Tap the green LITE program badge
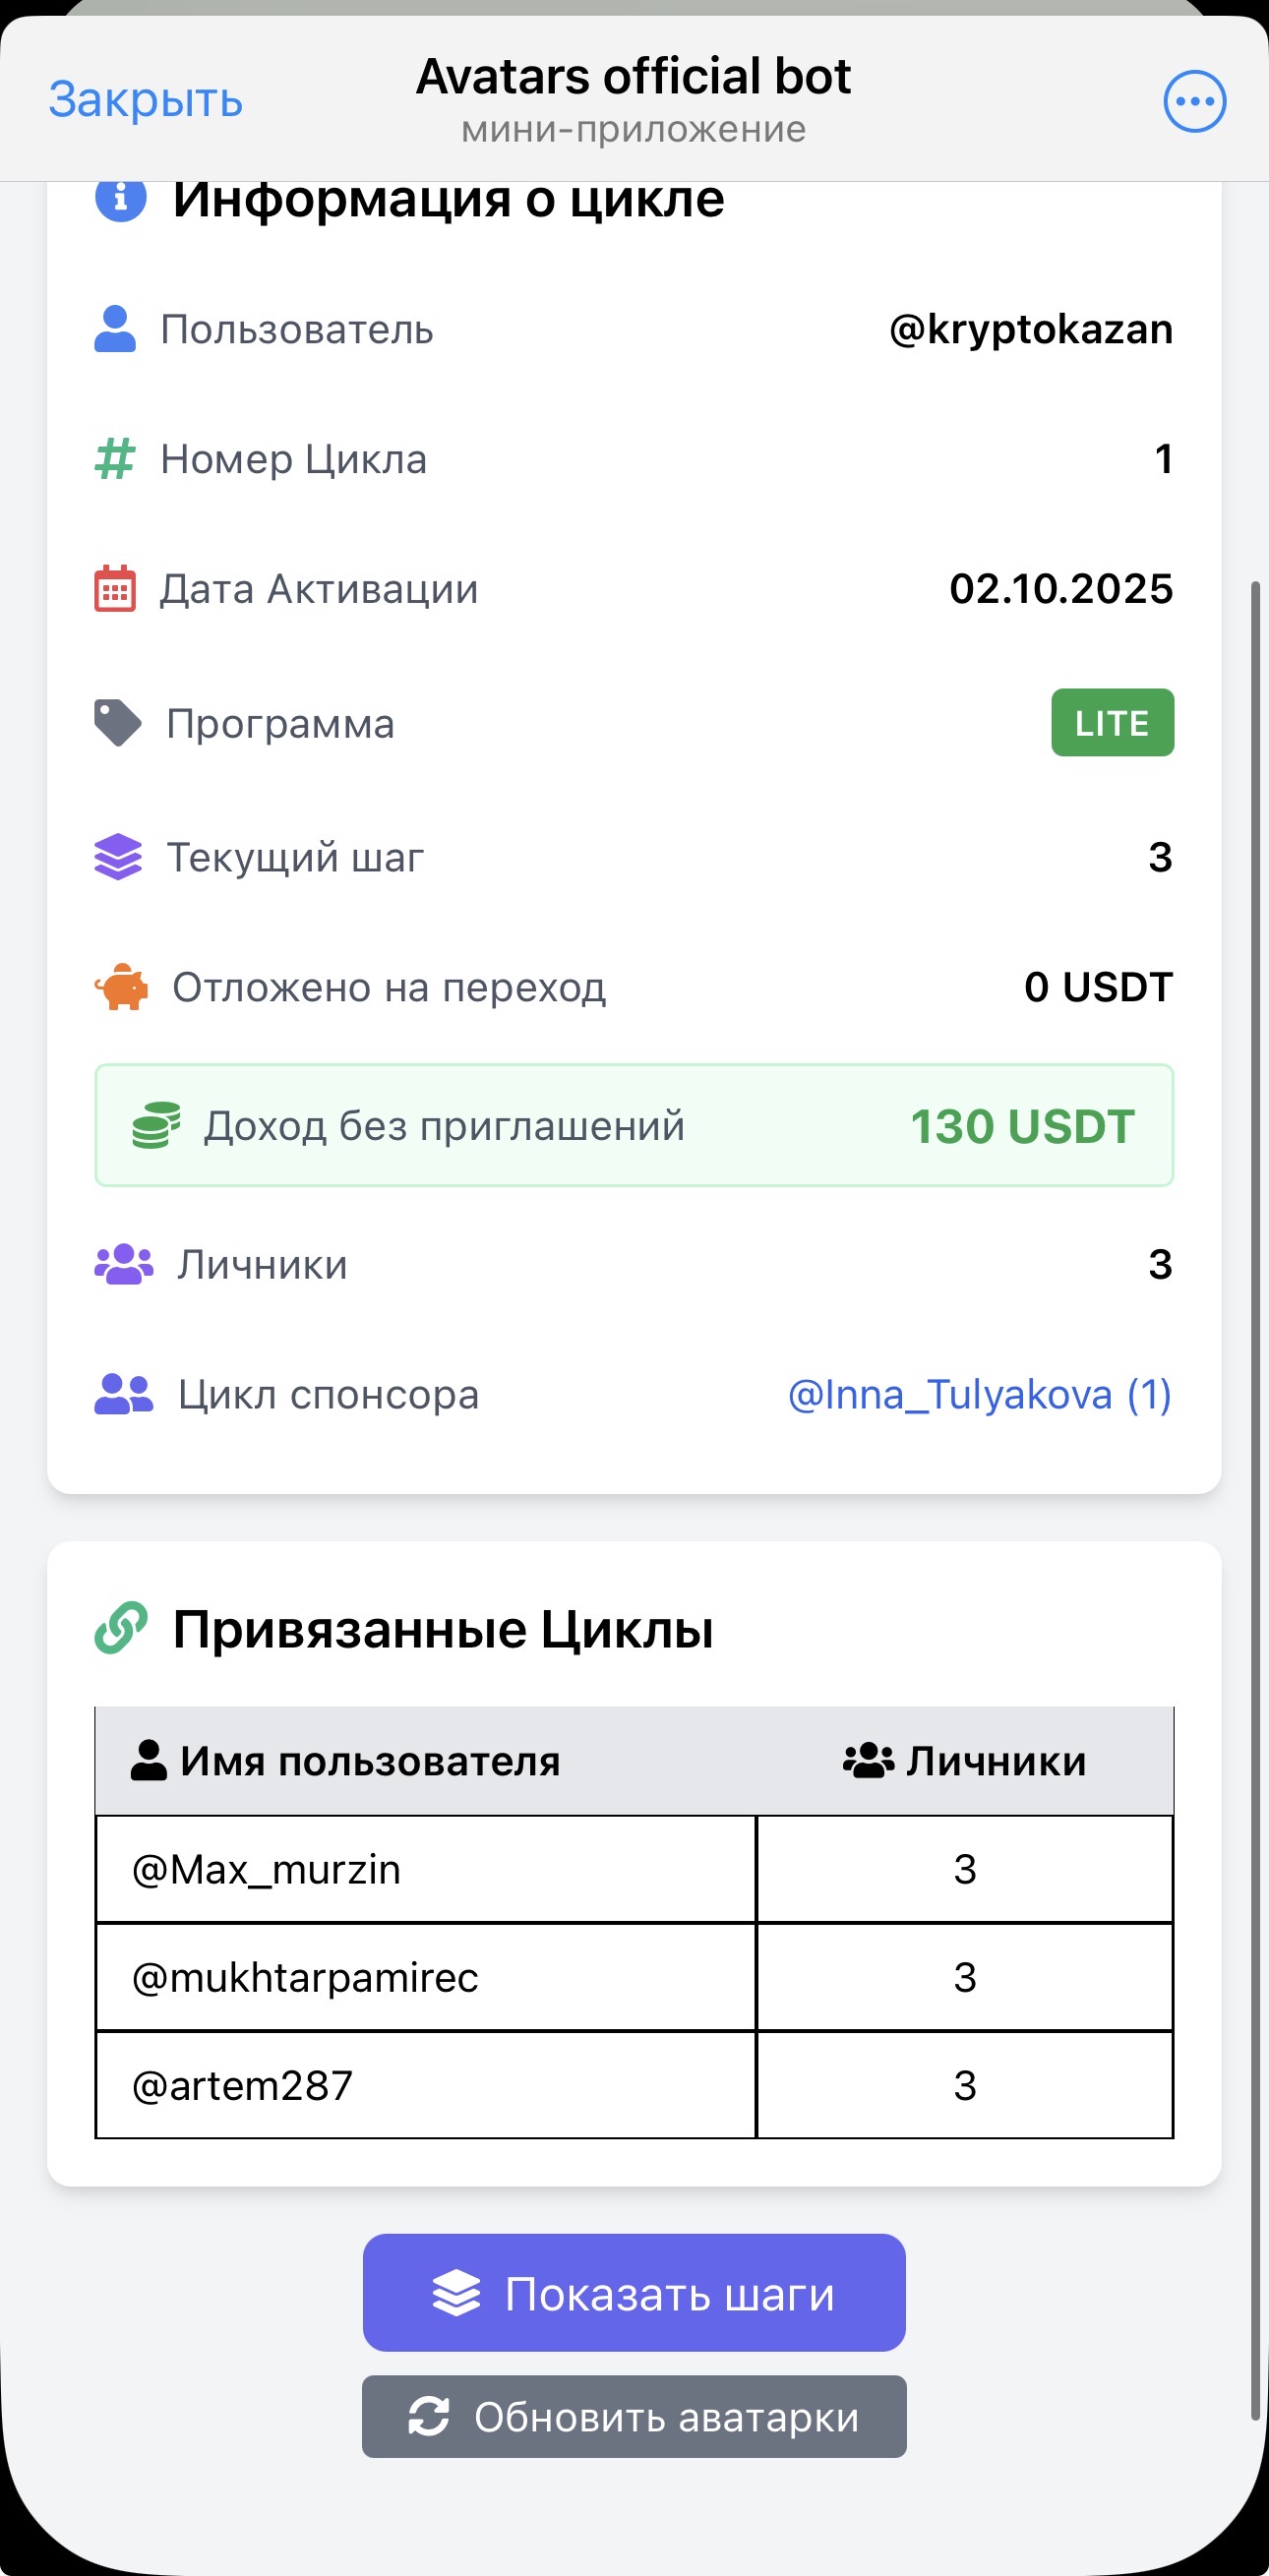Viewport: 1269px width, 2576px height. [x=1111, y=723]
